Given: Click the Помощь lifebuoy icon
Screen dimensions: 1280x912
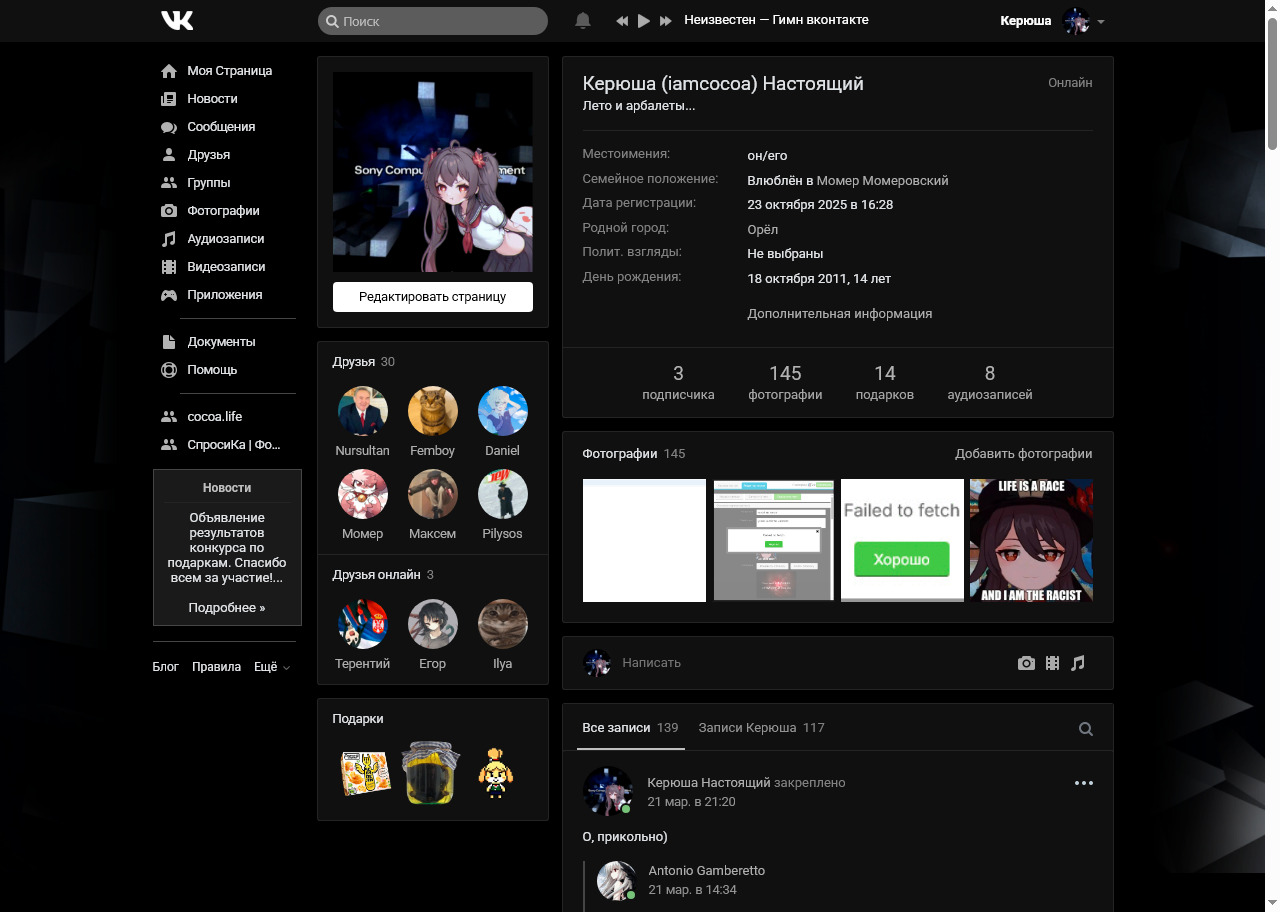Looking at the screenshot, I should [x=169, y=370].
